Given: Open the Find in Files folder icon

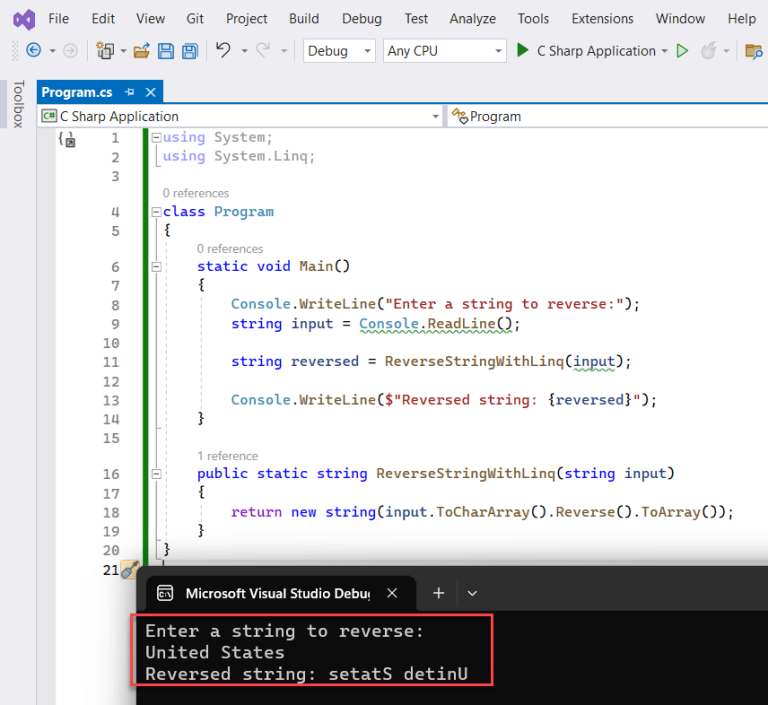Looking at the screenshot, I should coord(753,51).
